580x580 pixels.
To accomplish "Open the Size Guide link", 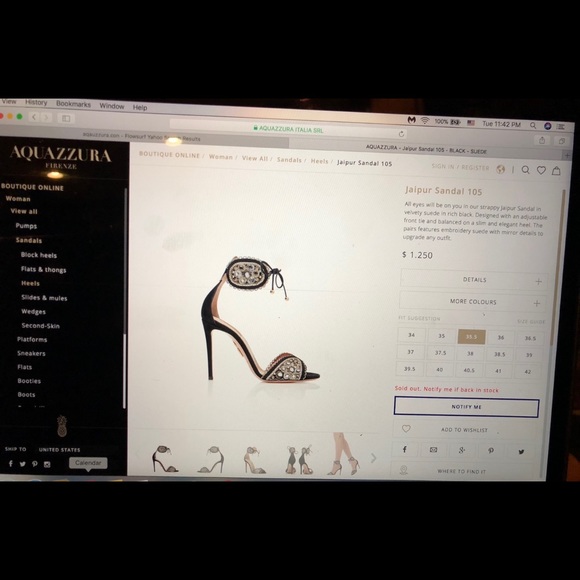I will tap(531, 321).
